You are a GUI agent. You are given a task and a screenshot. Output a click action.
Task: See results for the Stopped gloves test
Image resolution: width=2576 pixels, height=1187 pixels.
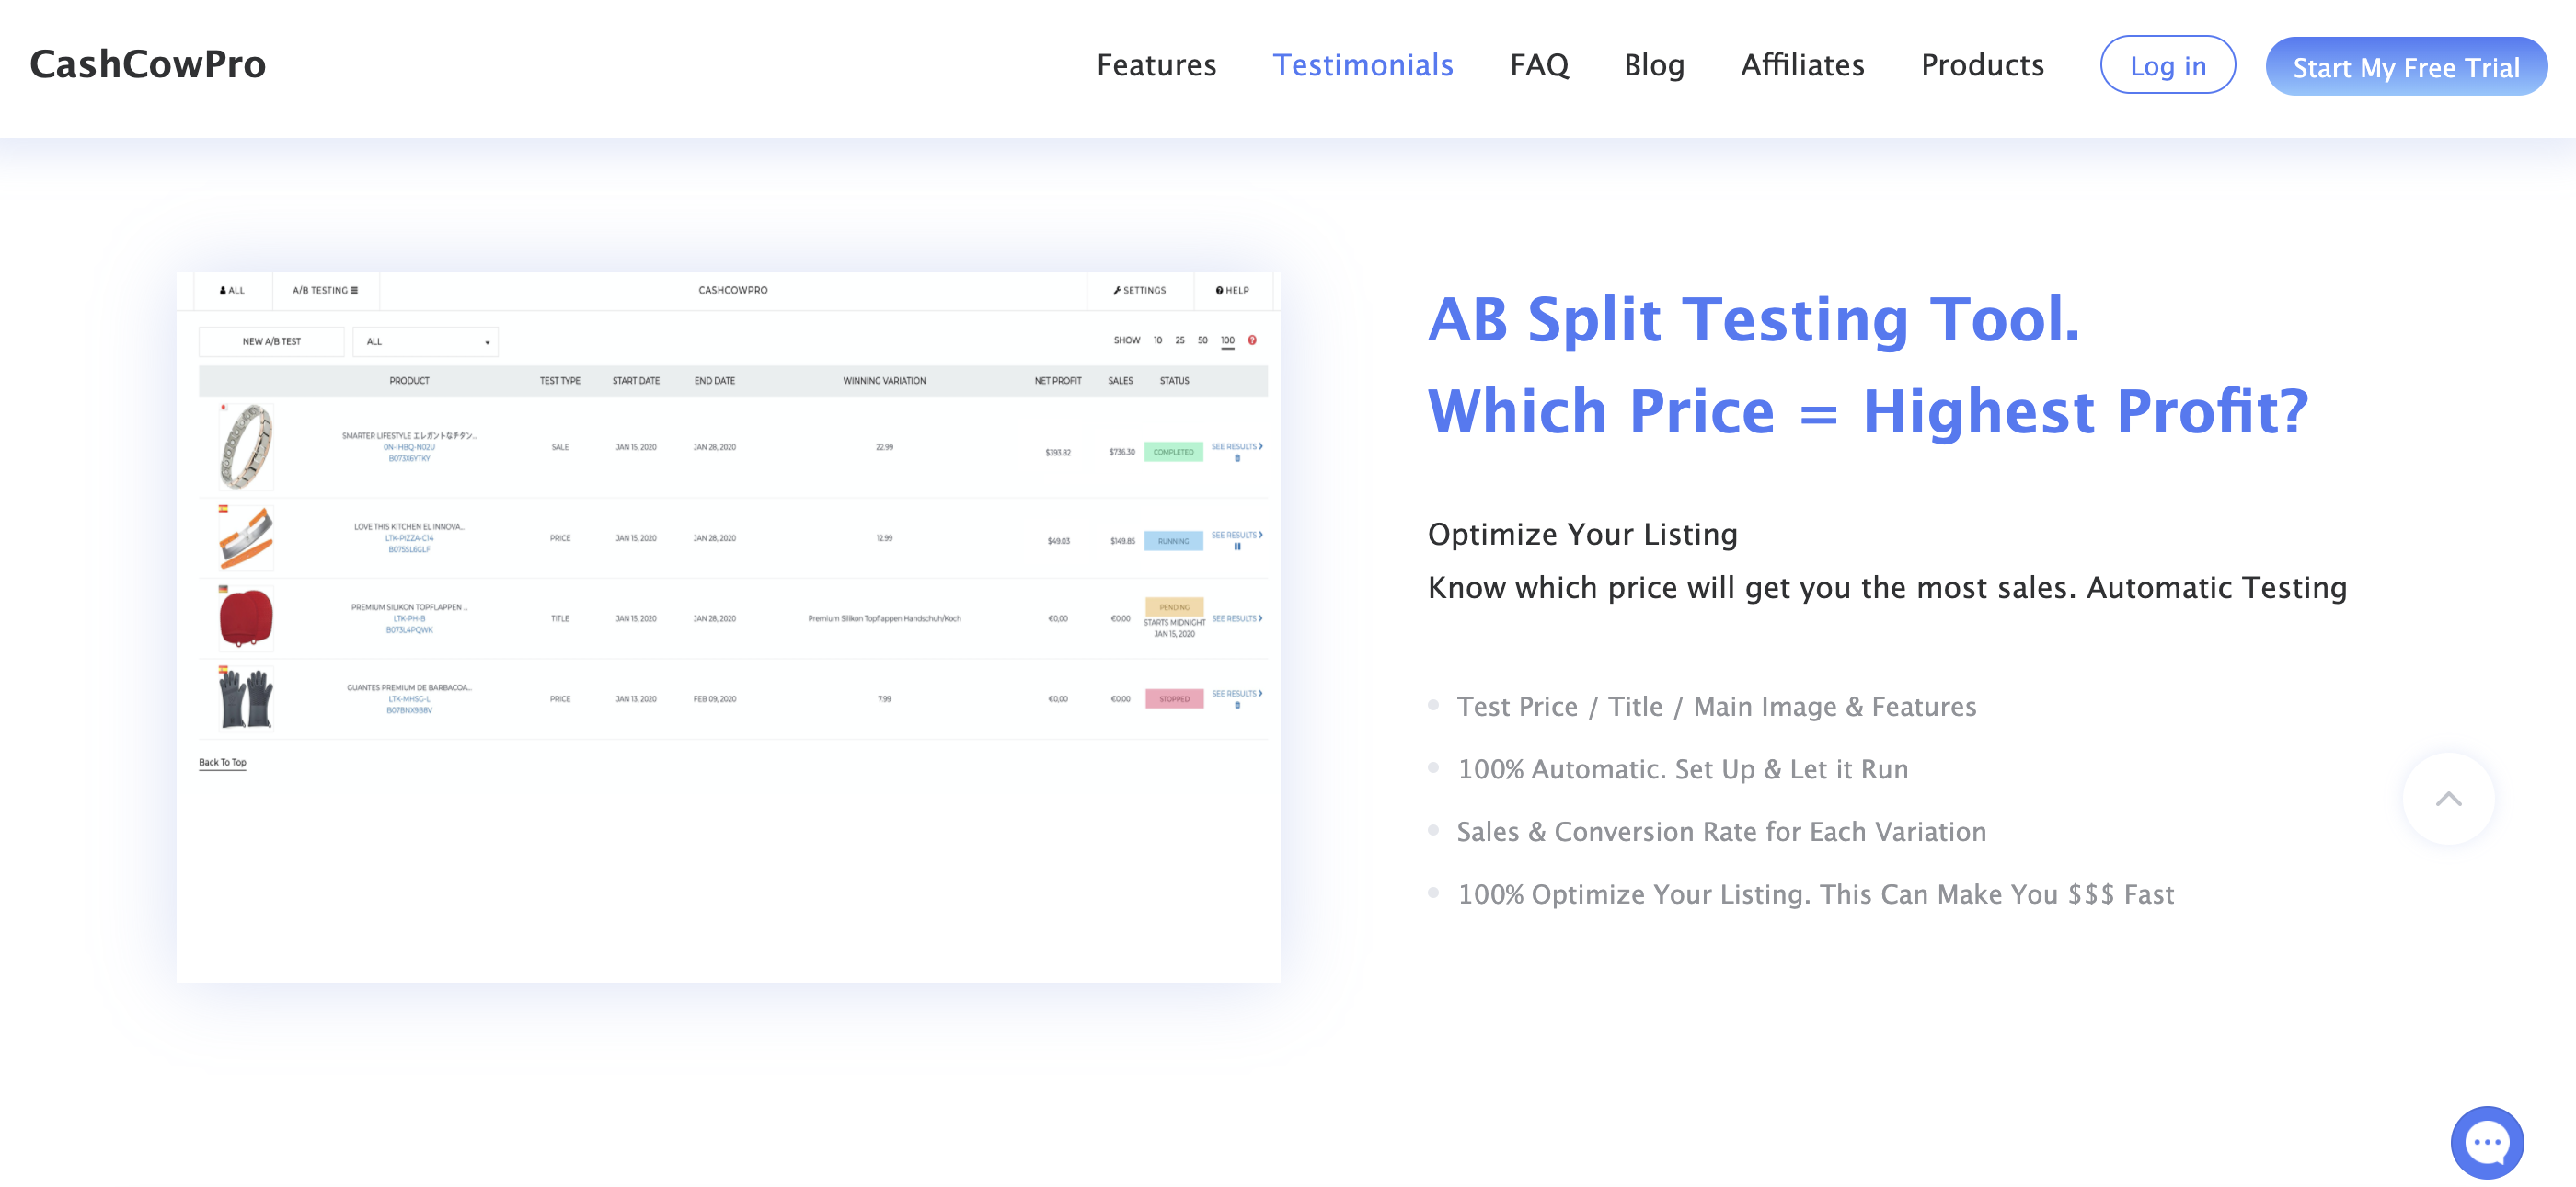point(1236,693)
